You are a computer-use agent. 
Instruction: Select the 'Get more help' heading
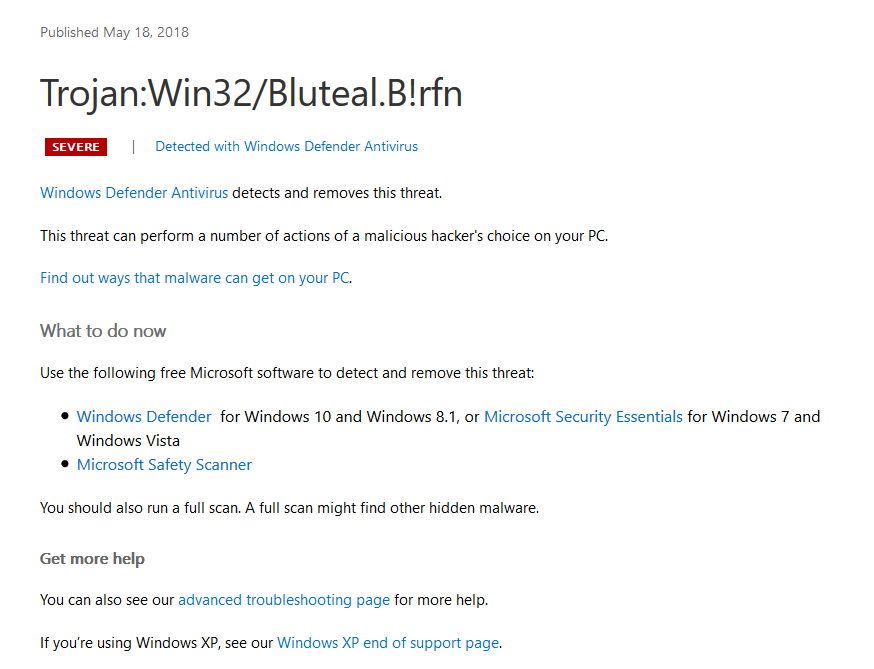pyautogui.click(x=92, y=559)
